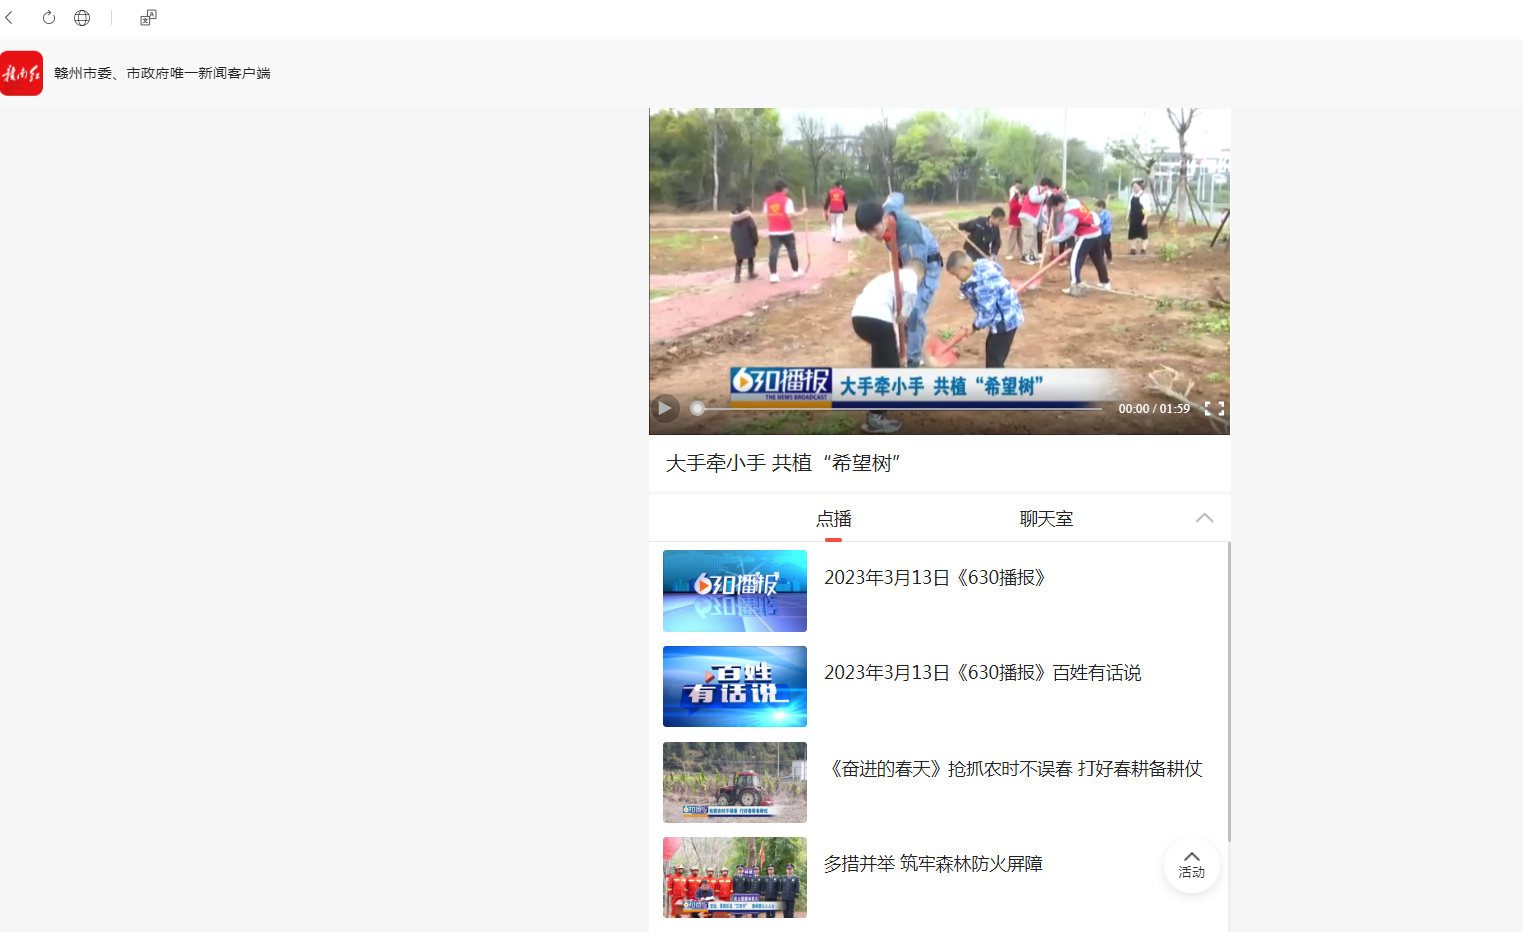This screenshot has width=1523, height=932.
Task: Click the pop-out window icon in toolbar
Action: click(x=148, y=18)
